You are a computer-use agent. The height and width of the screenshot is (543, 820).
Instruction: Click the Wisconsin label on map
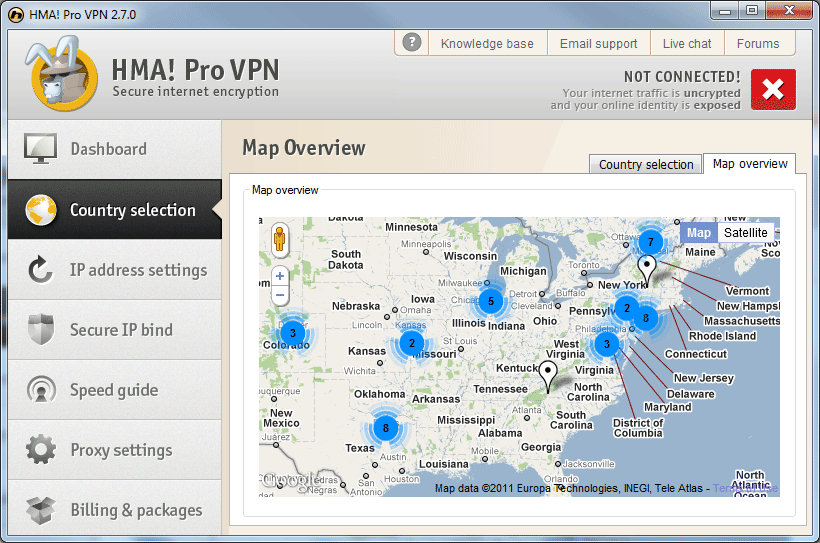[470, 256]
